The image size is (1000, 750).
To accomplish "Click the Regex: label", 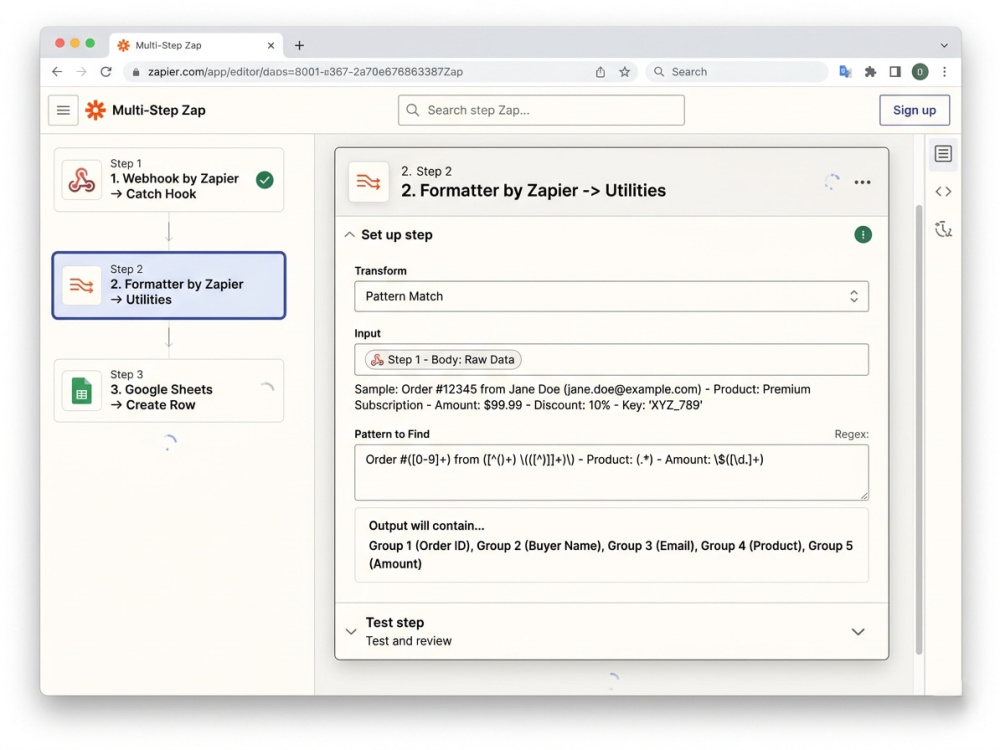I will pos(851,434).
